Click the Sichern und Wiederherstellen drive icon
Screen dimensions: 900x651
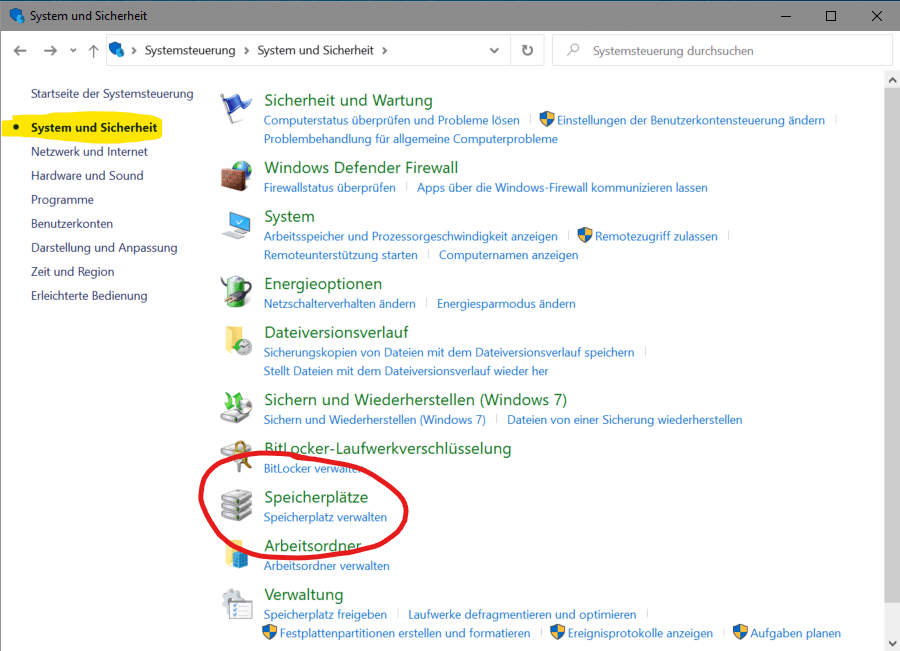coord(236,407)
